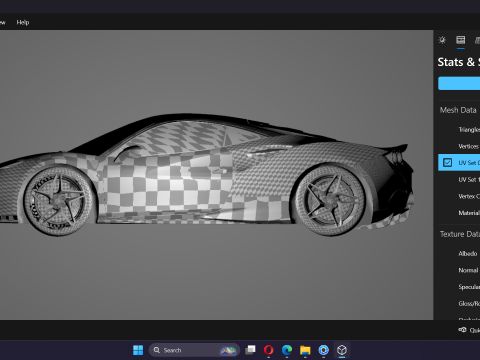Click the car model in the viewport
Viewport: 480px width, 360px height.
(207, 175)
